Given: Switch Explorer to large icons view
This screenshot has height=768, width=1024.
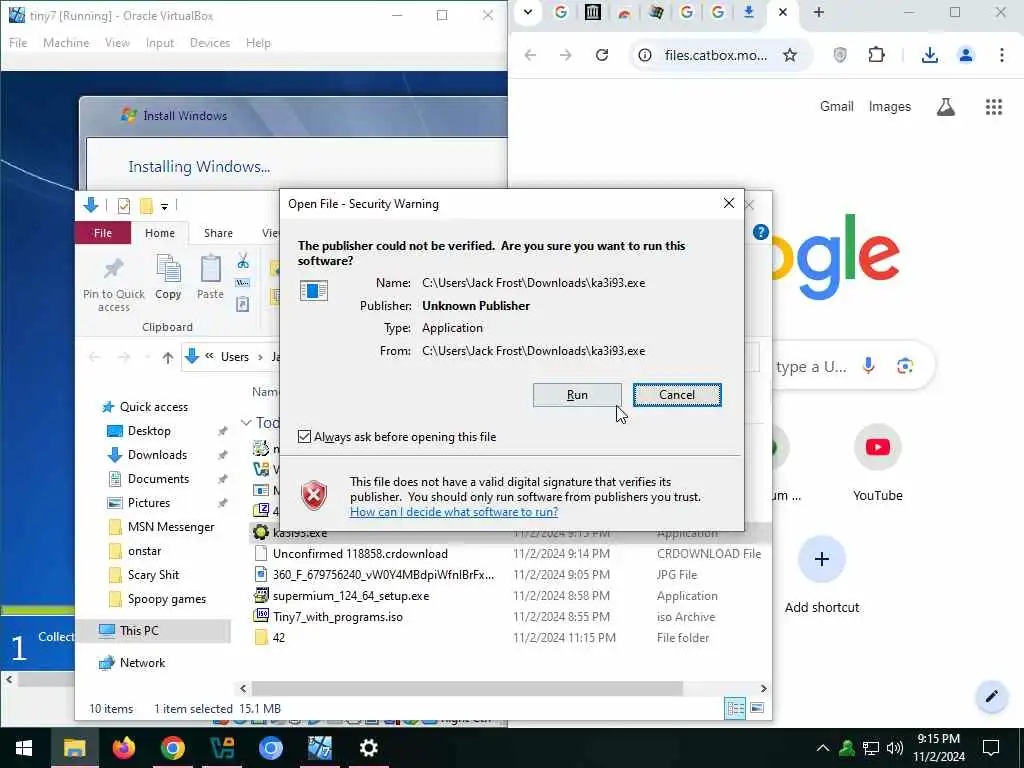Looking at the screenshot, I should tap(757, 708).
